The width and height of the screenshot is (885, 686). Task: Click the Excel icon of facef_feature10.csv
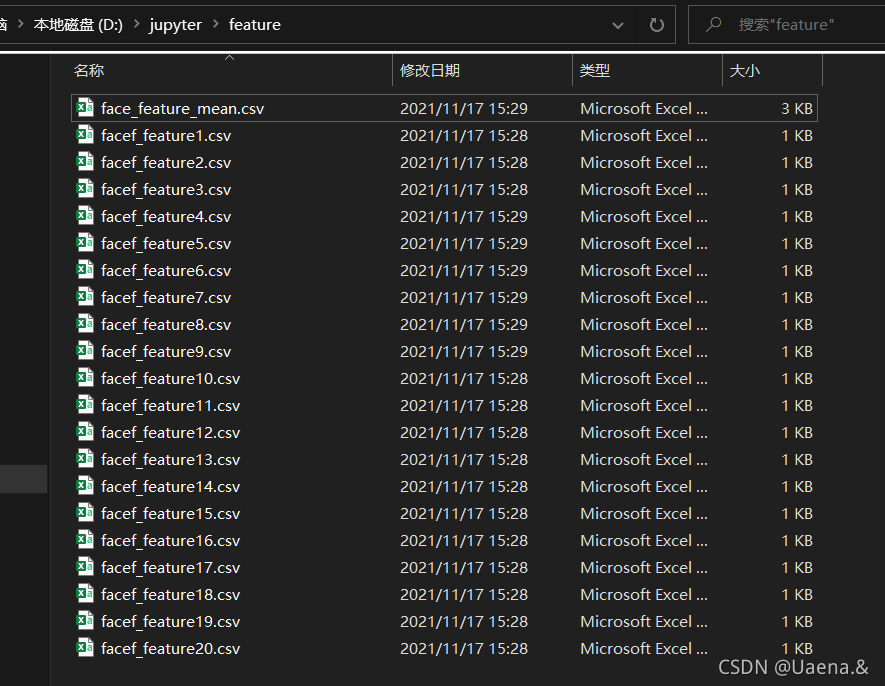pyautogui.click(x=85, y=378)
